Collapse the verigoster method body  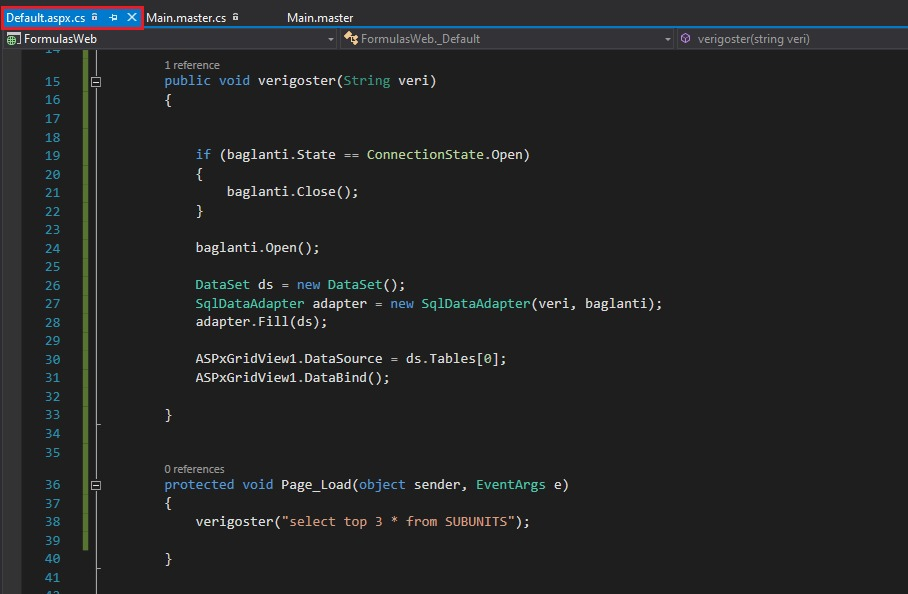click(96, 84)
